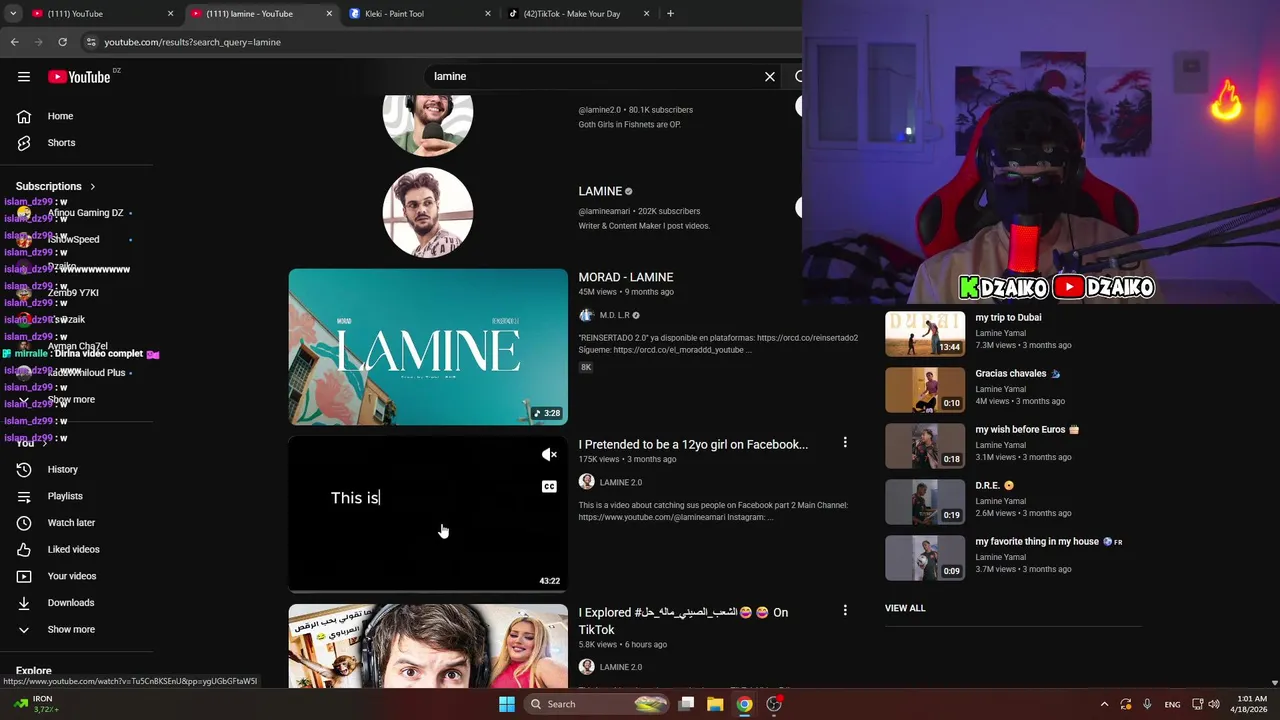Viewport: 1280px width, 720px height.
Task: Expand Show more under Subscriptions
Action: (71, 400)
